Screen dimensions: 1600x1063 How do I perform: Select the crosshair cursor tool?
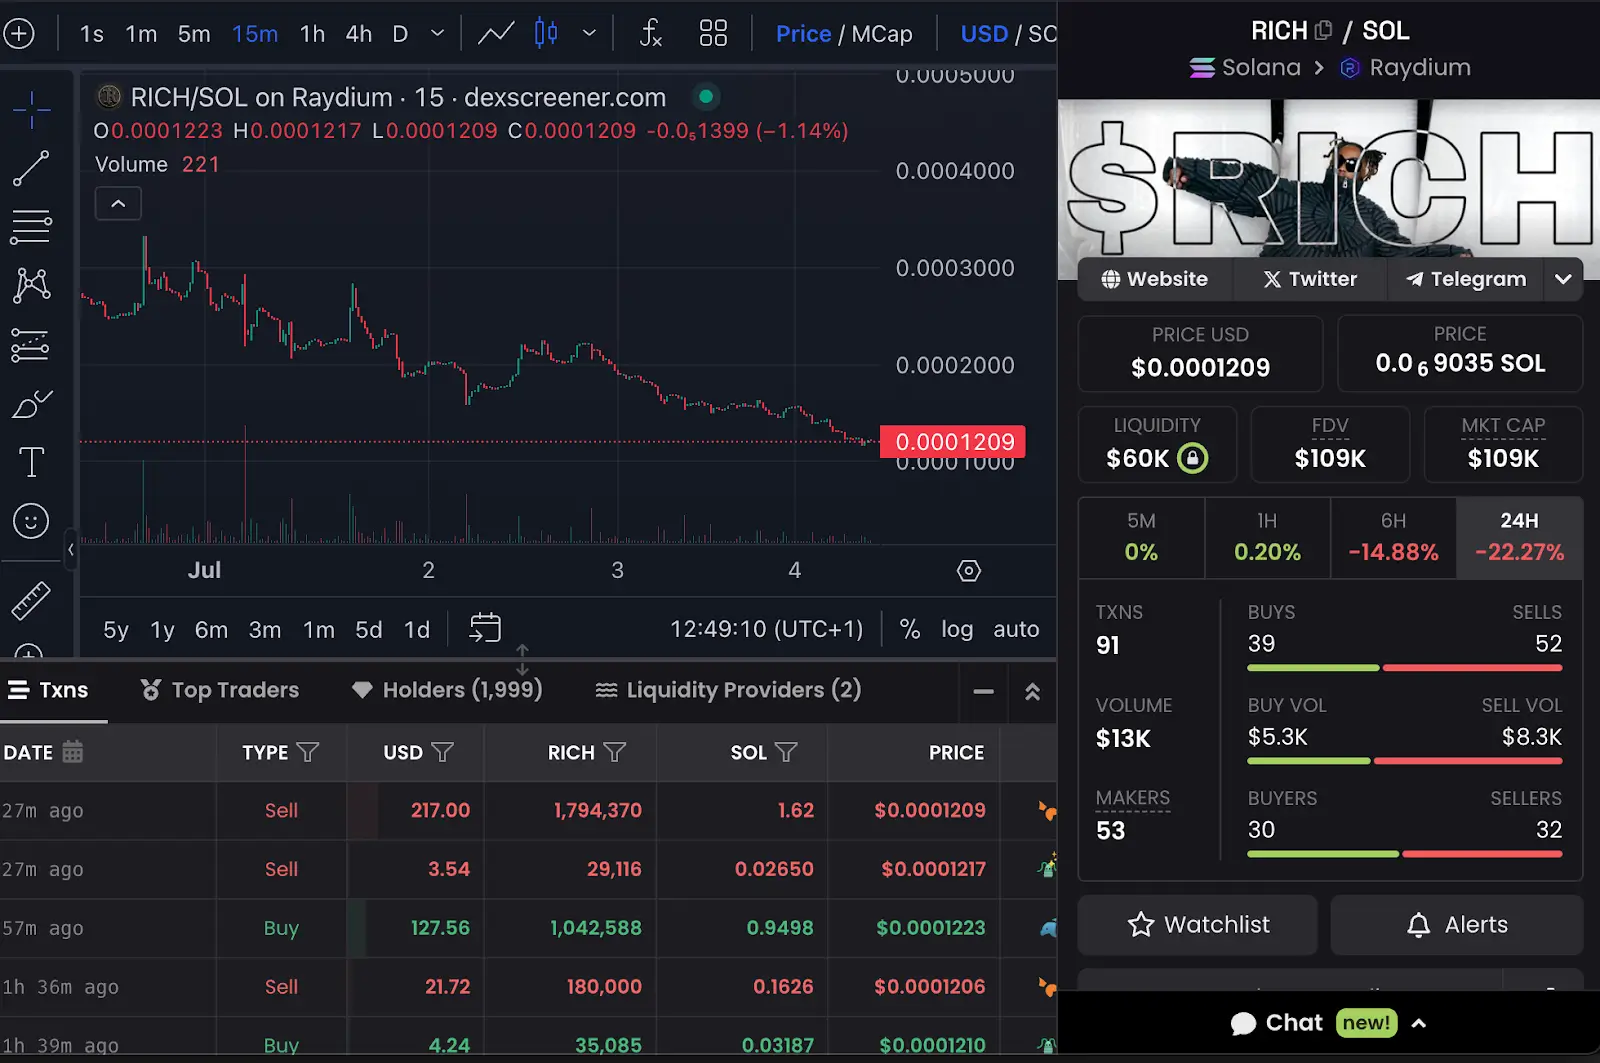point(31,110)
